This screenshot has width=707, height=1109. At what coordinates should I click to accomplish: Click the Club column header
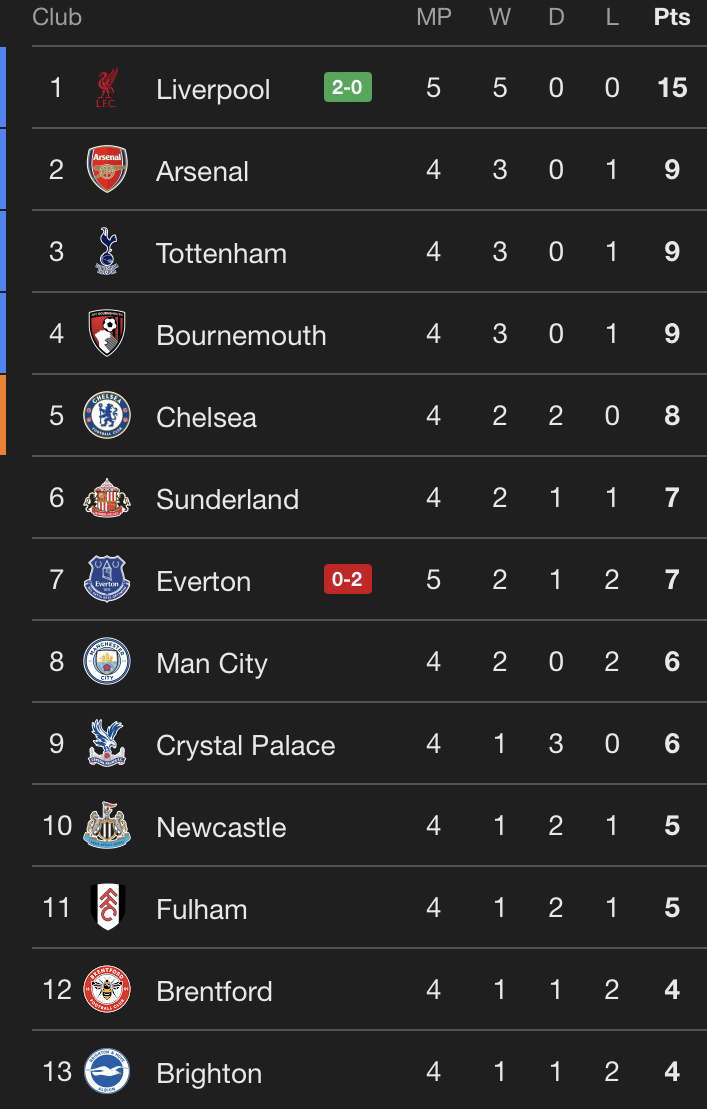pos(57,18)
